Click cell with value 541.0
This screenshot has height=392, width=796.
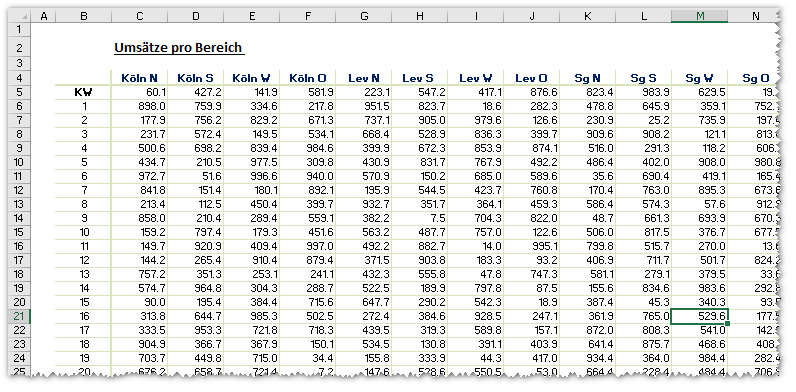click(700, 331)
